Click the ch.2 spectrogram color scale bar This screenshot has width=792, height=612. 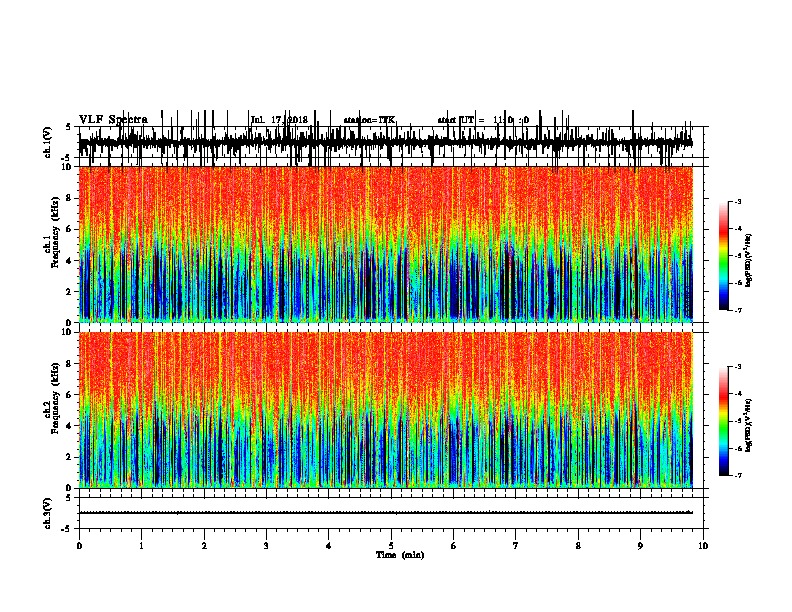click(724, 421)
